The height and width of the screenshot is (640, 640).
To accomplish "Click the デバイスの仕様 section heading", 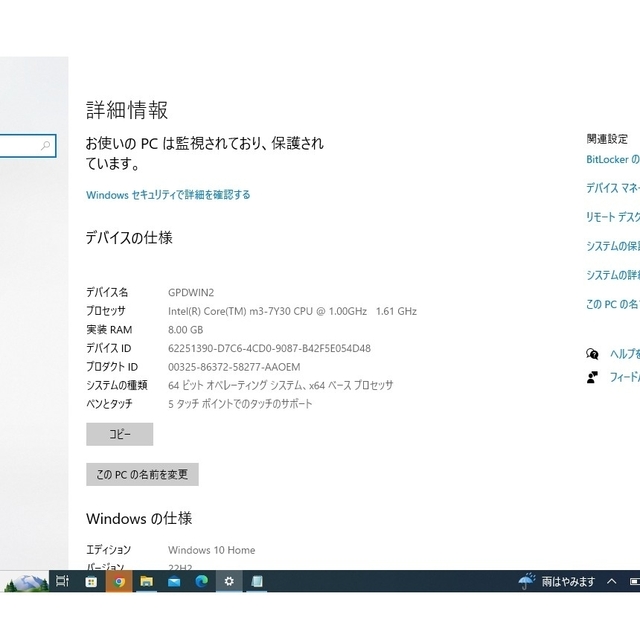I will click(x=129, y=238).
